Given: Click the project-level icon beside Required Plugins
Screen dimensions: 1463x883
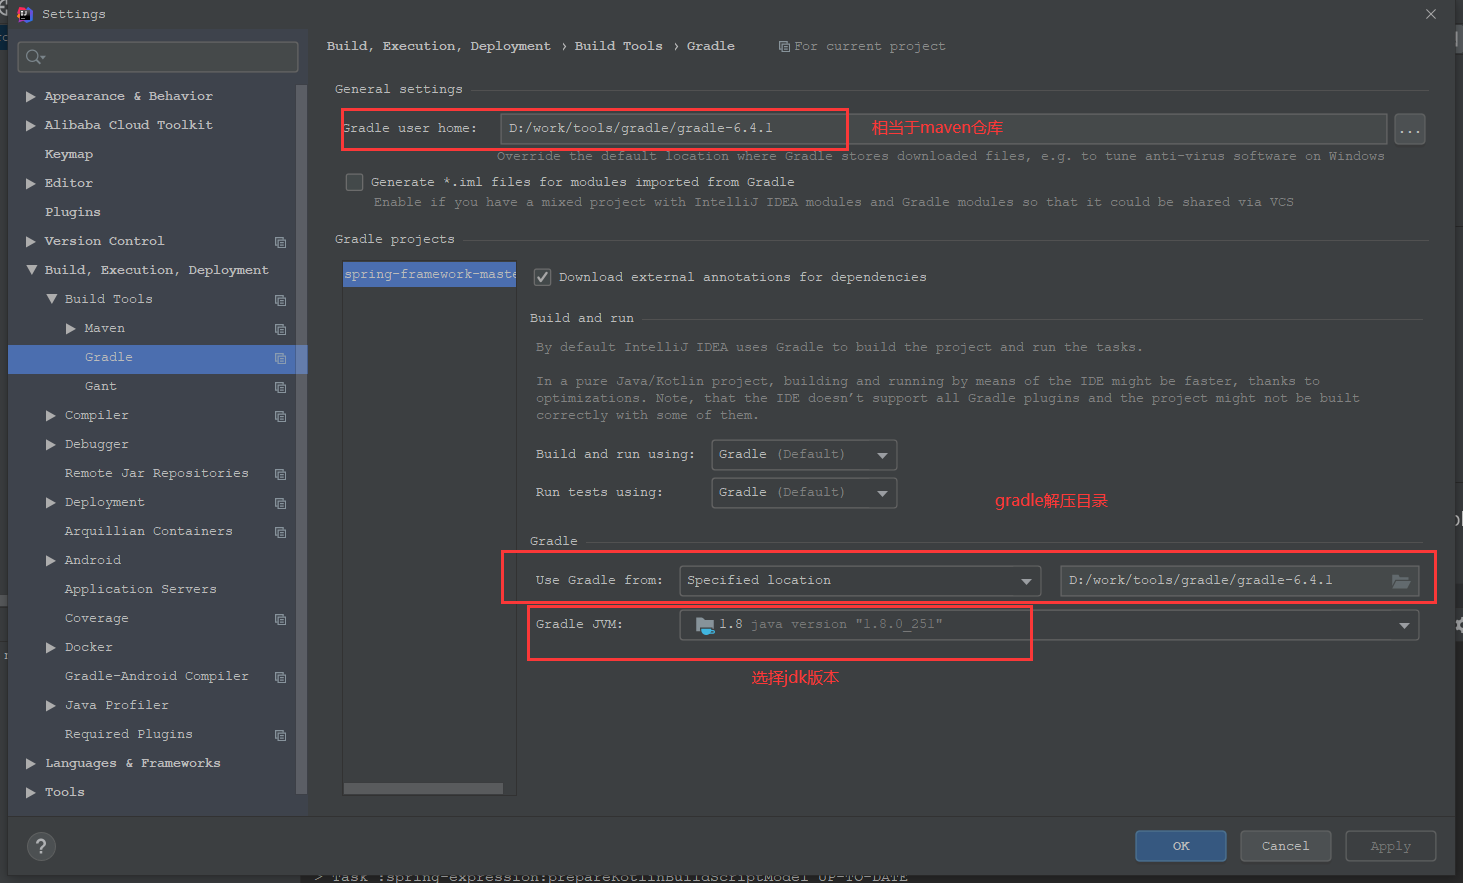Looking at the screenshot, I should tap(280, 735).
